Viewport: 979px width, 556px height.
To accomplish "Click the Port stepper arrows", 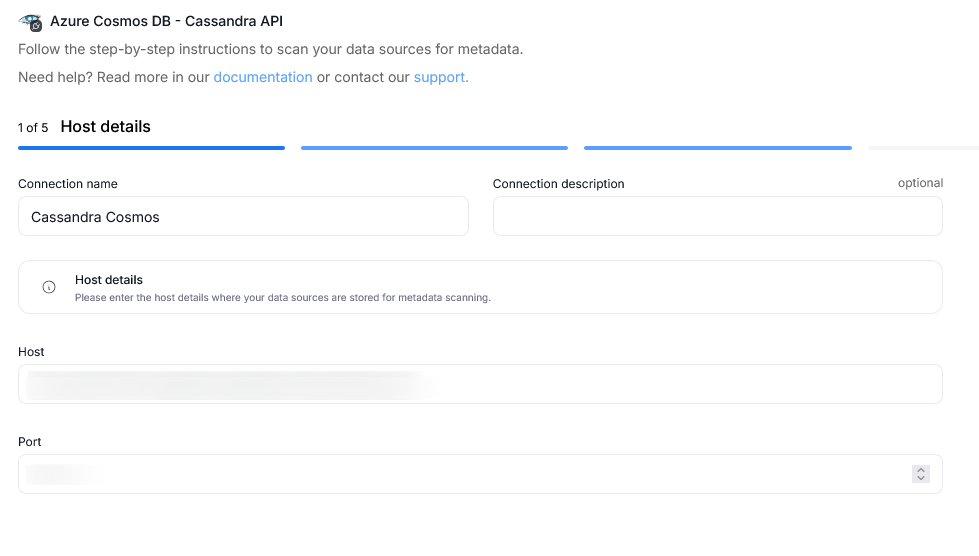I will [920, 474].
